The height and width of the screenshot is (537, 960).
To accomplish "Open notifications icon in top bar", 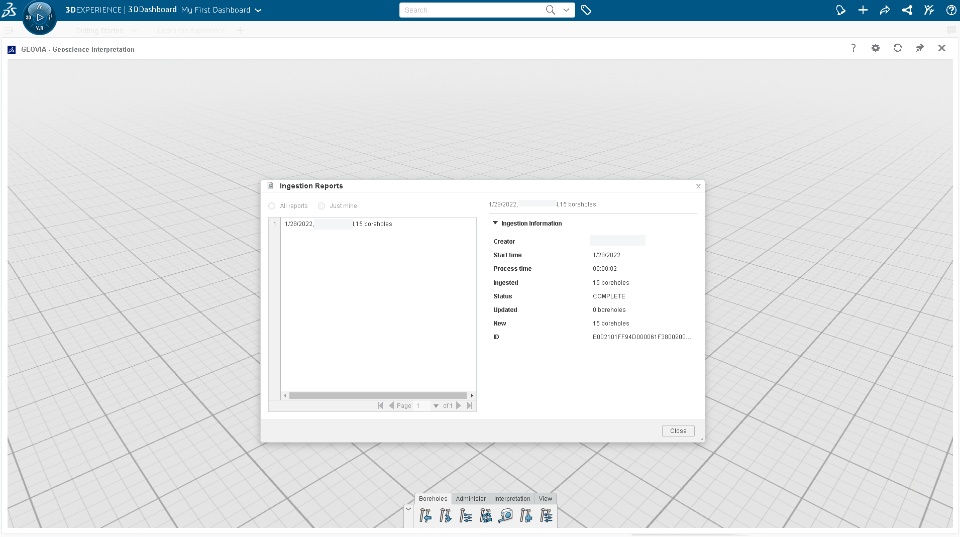I will (841, 10).
